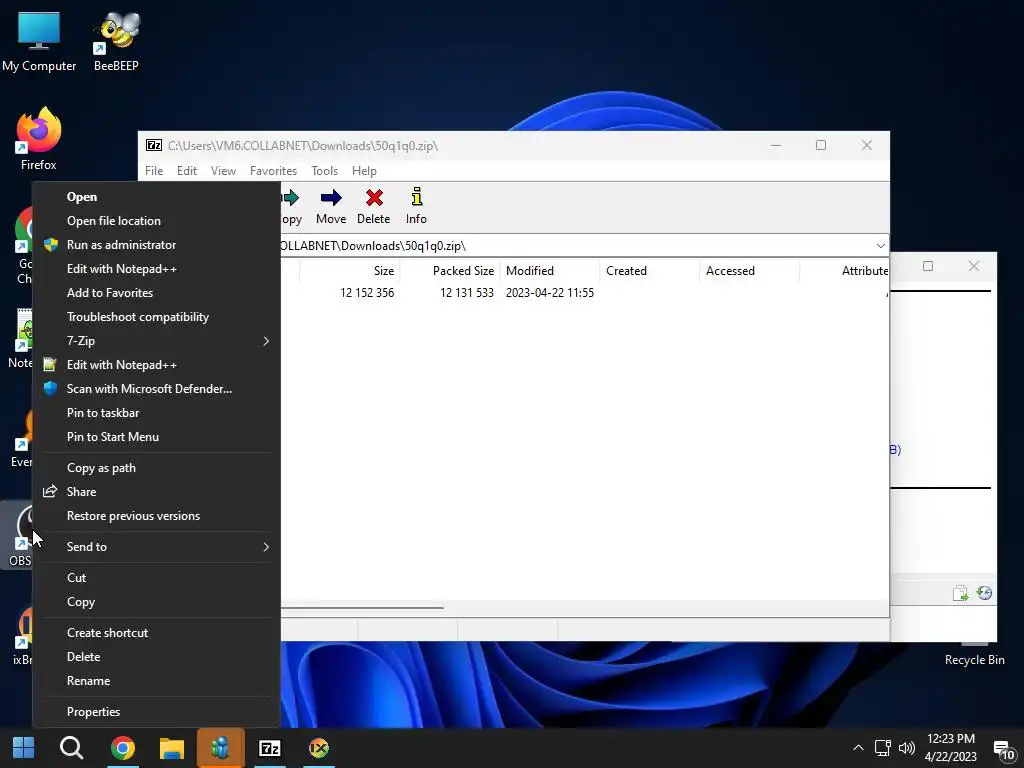Choose Pin to taskbar
The height and width of the screenshot is (768, 1024).
[157, 413]
